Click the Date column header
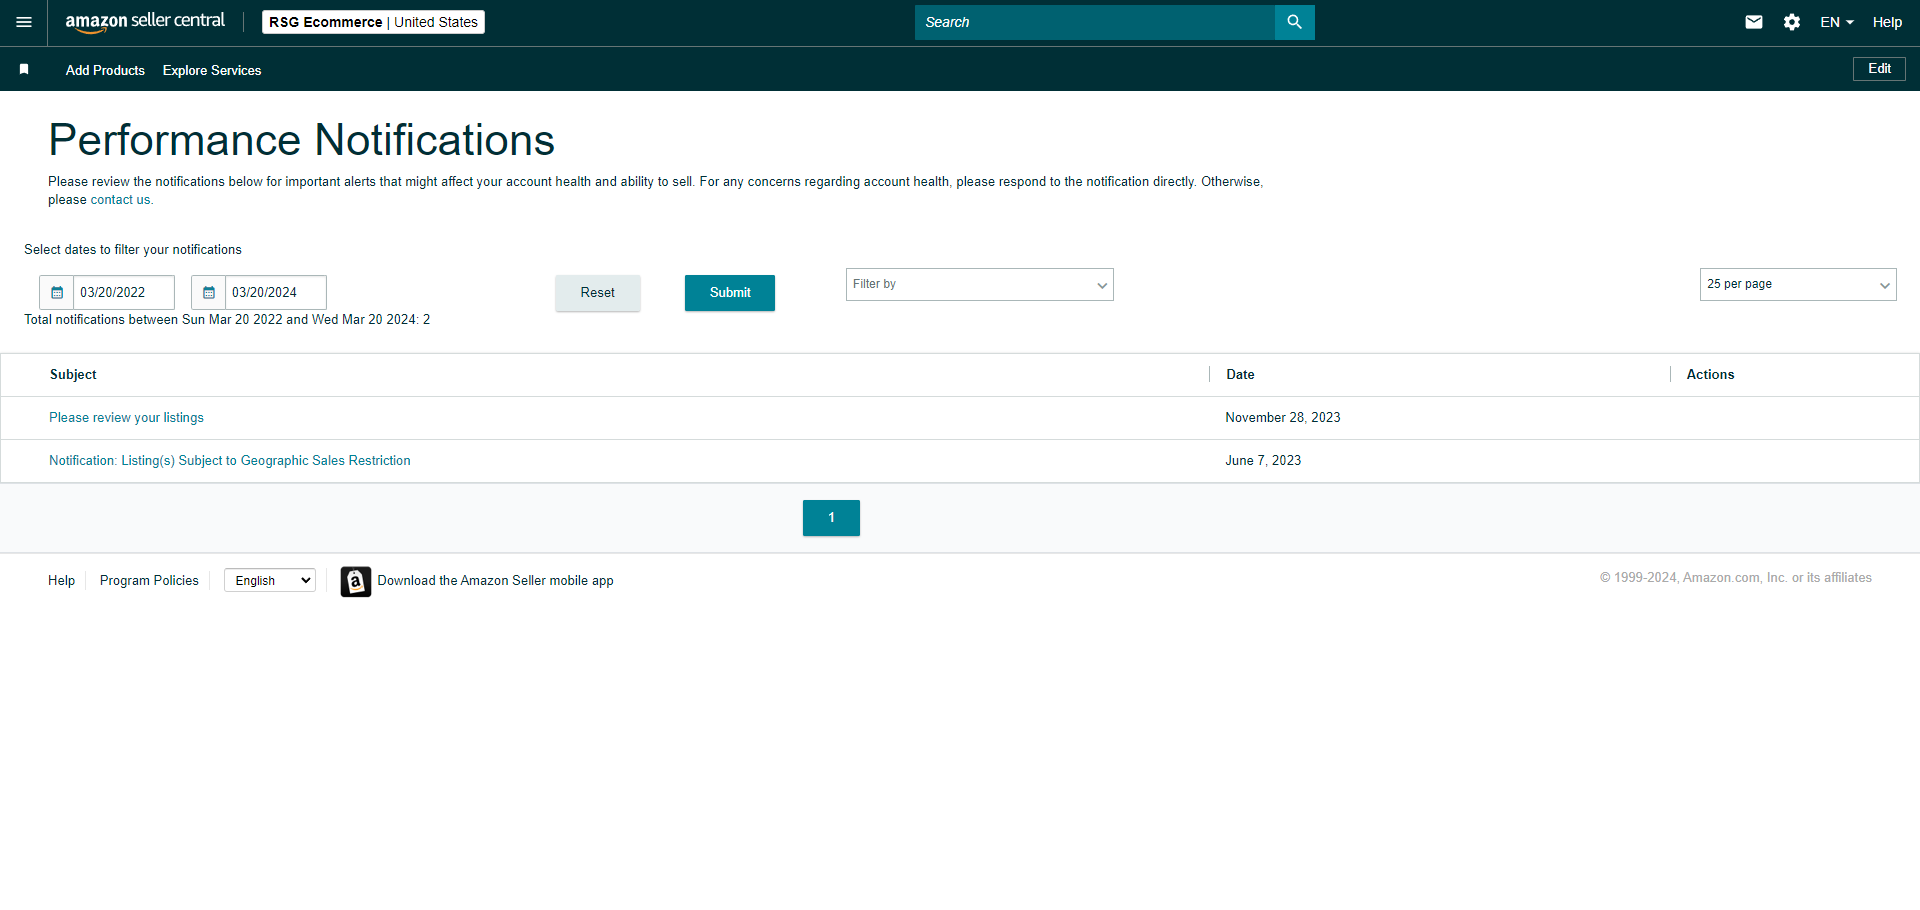Viewport: 1920px width, 910px height. (1240, 374)
